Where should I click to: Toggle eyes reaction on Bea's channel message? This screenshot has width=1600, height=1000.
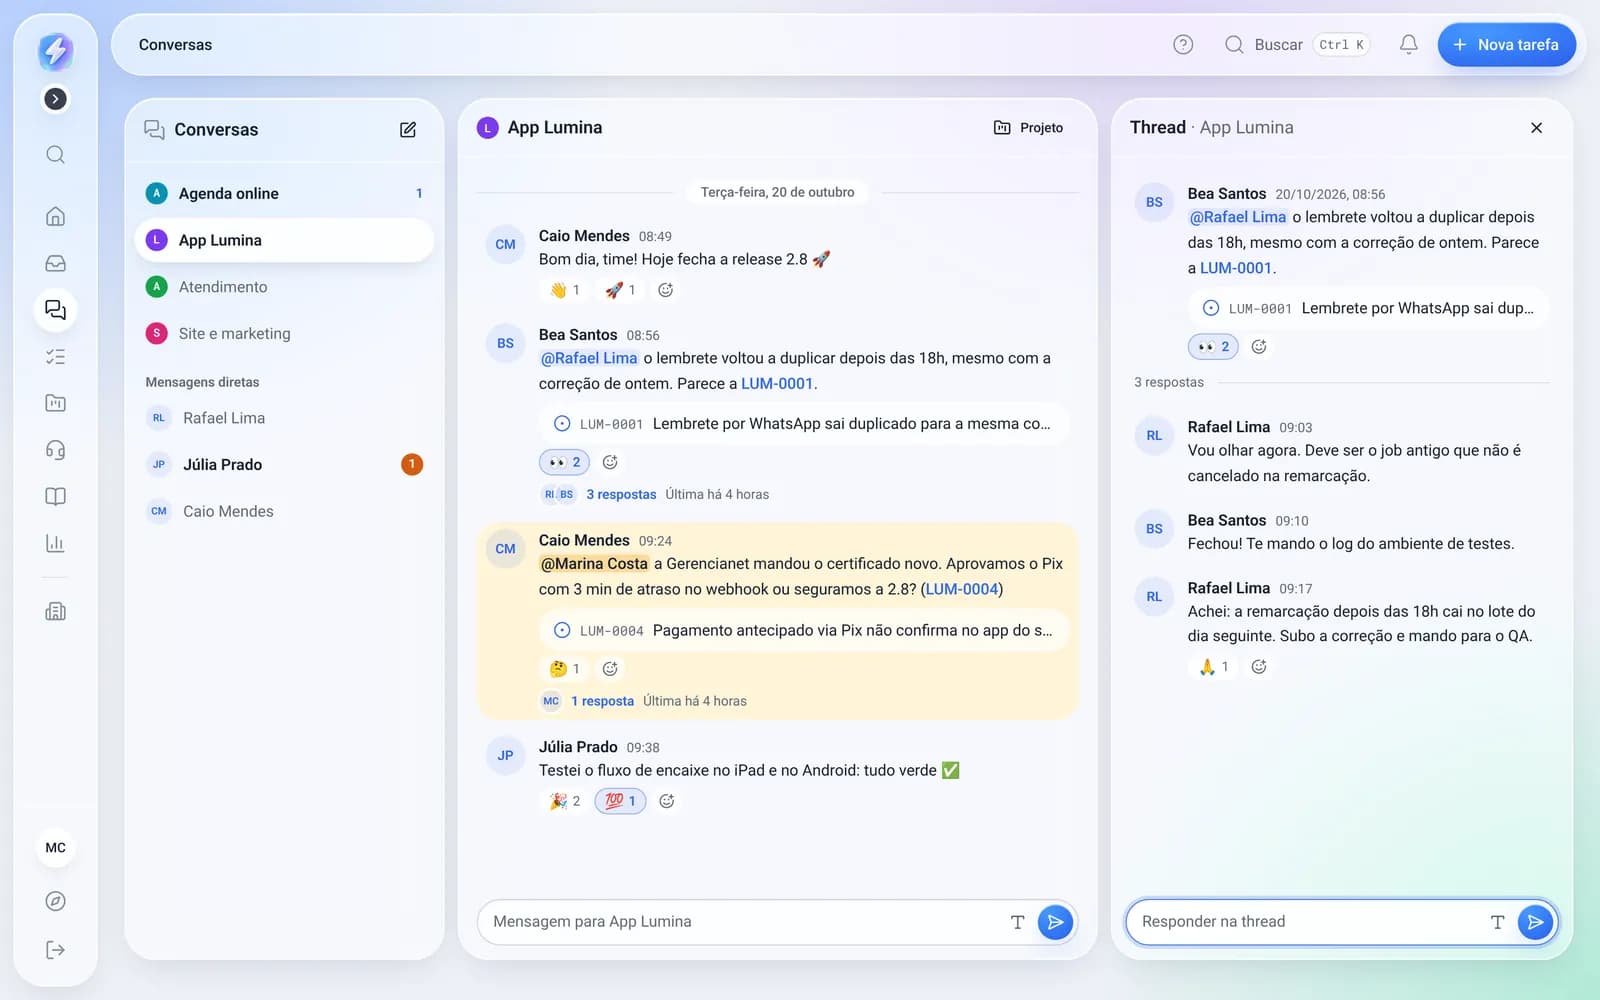point(565,462)
